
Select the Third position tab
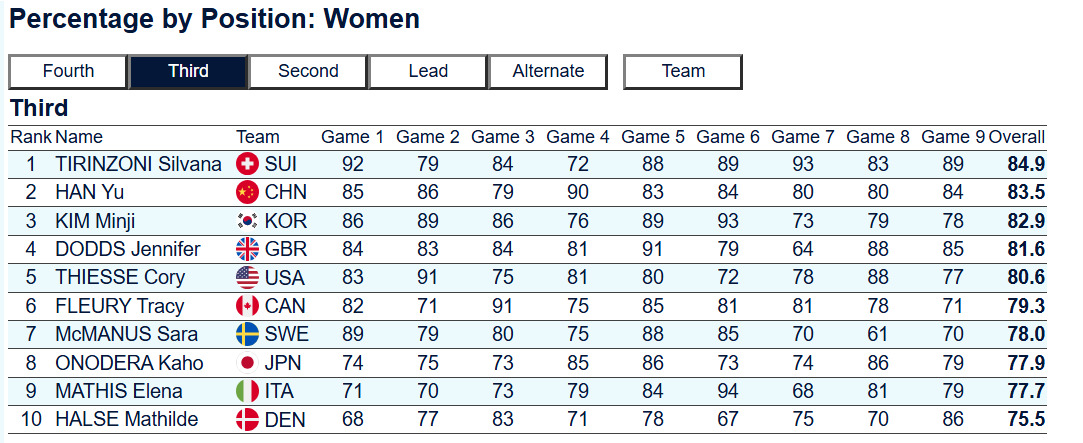click(x=189, y=71)
